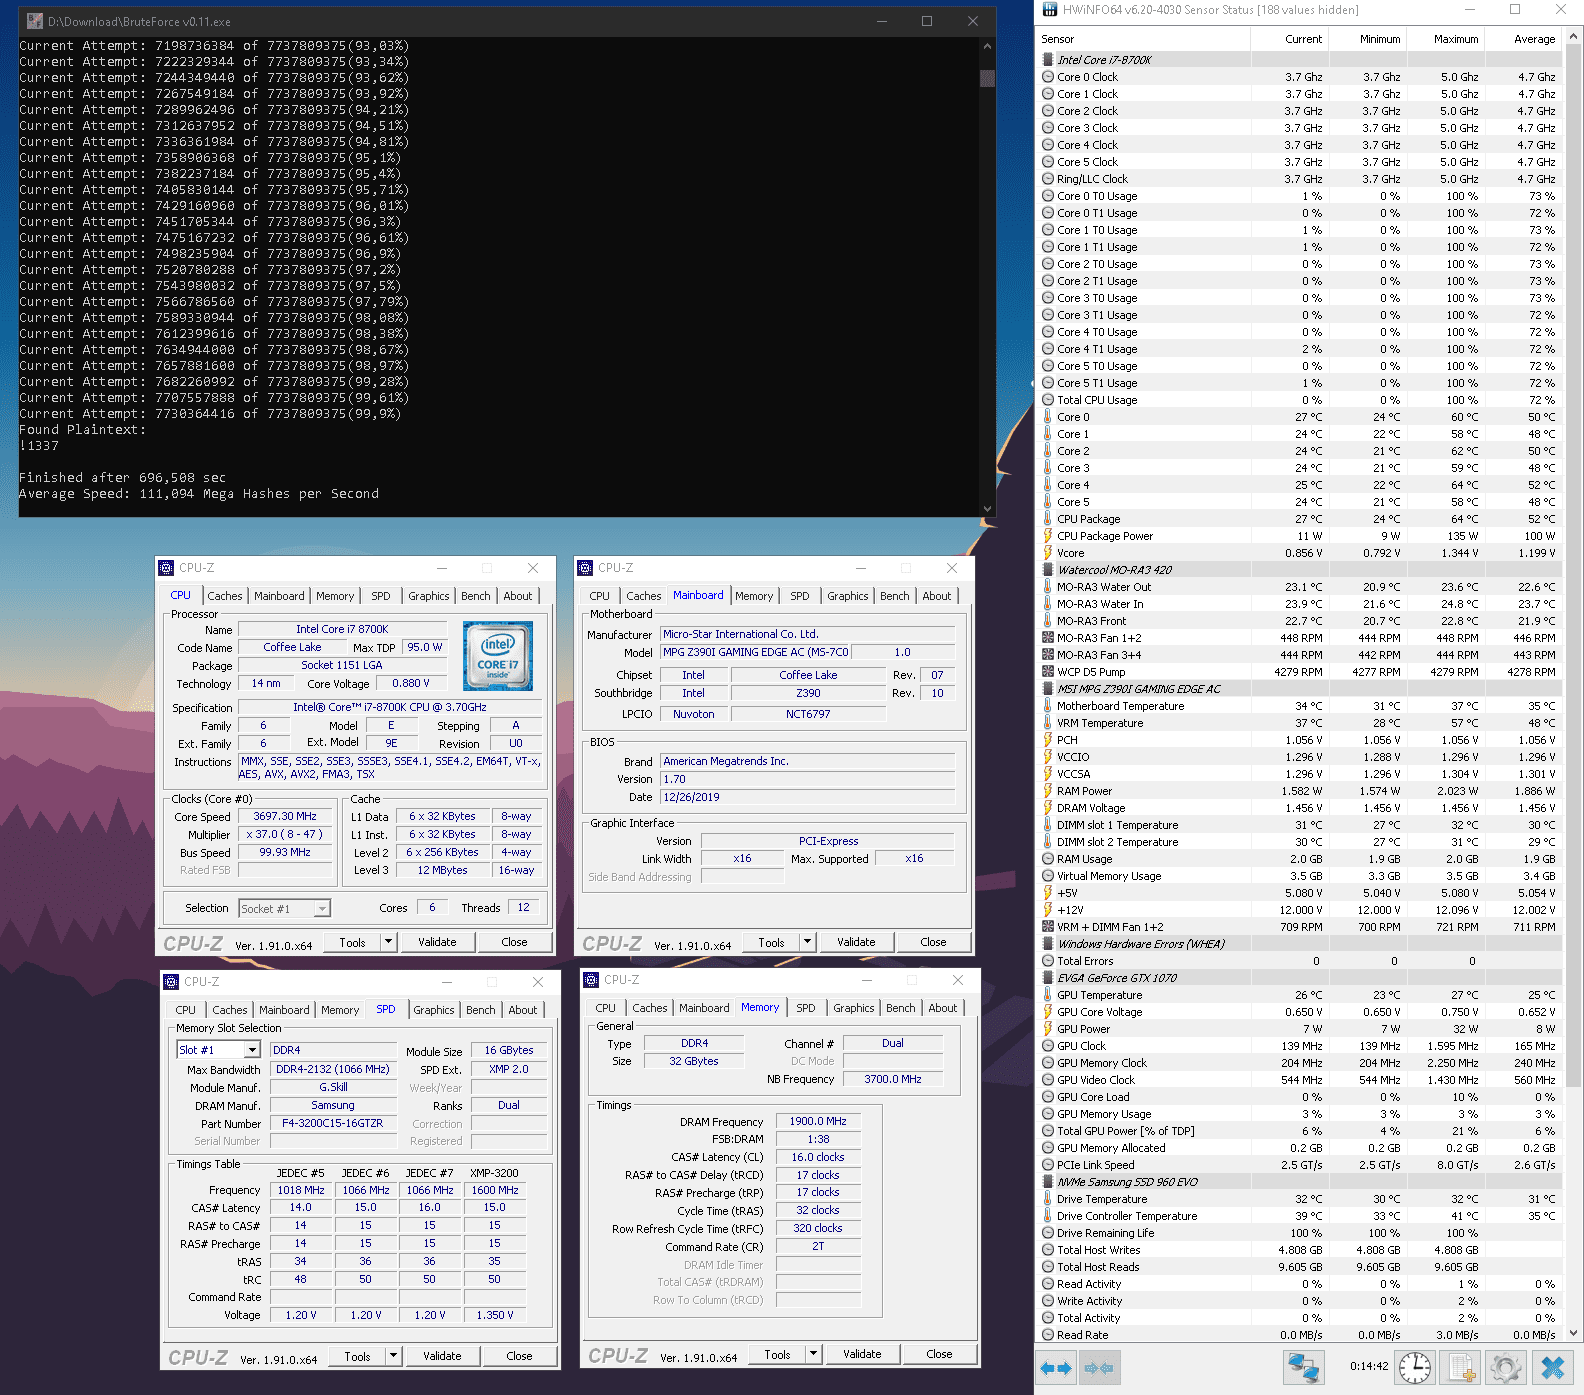1584x1395 pixels.
Task: Click the clock icon next to Ring/LLC Clock
Action: click(x=1048, y=179)
